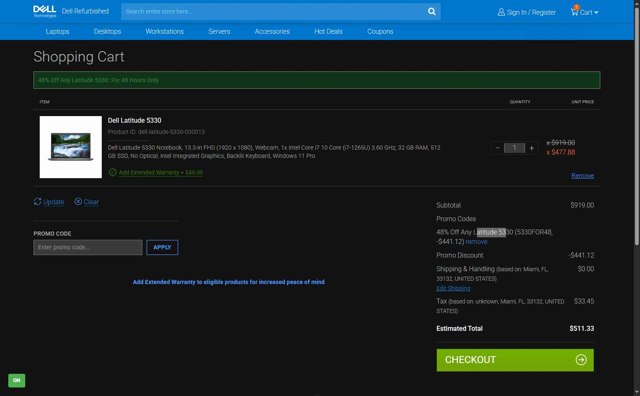Click the Update refresh icon
Viewport: 640px width, 396px height.
(x=38, y=201)
